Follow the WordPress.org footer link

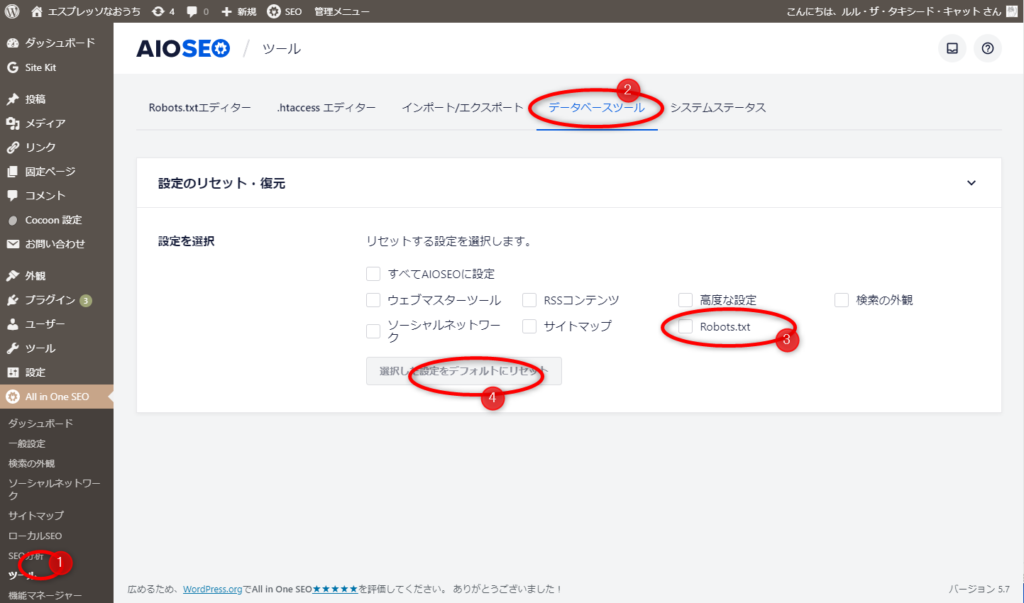tap(212, 589)
